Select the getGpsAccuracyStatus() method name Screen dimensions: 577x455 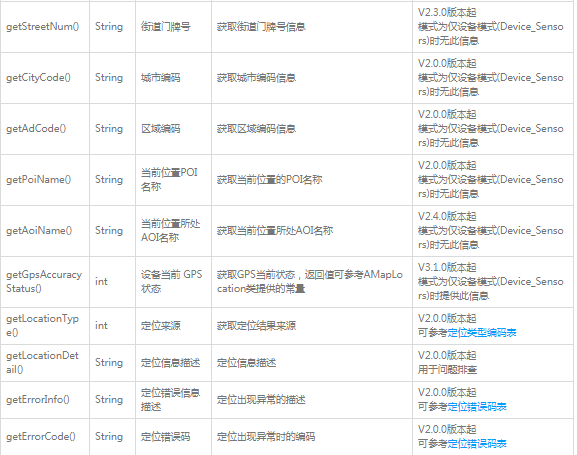pyautogui.click(x=44, y=282)
